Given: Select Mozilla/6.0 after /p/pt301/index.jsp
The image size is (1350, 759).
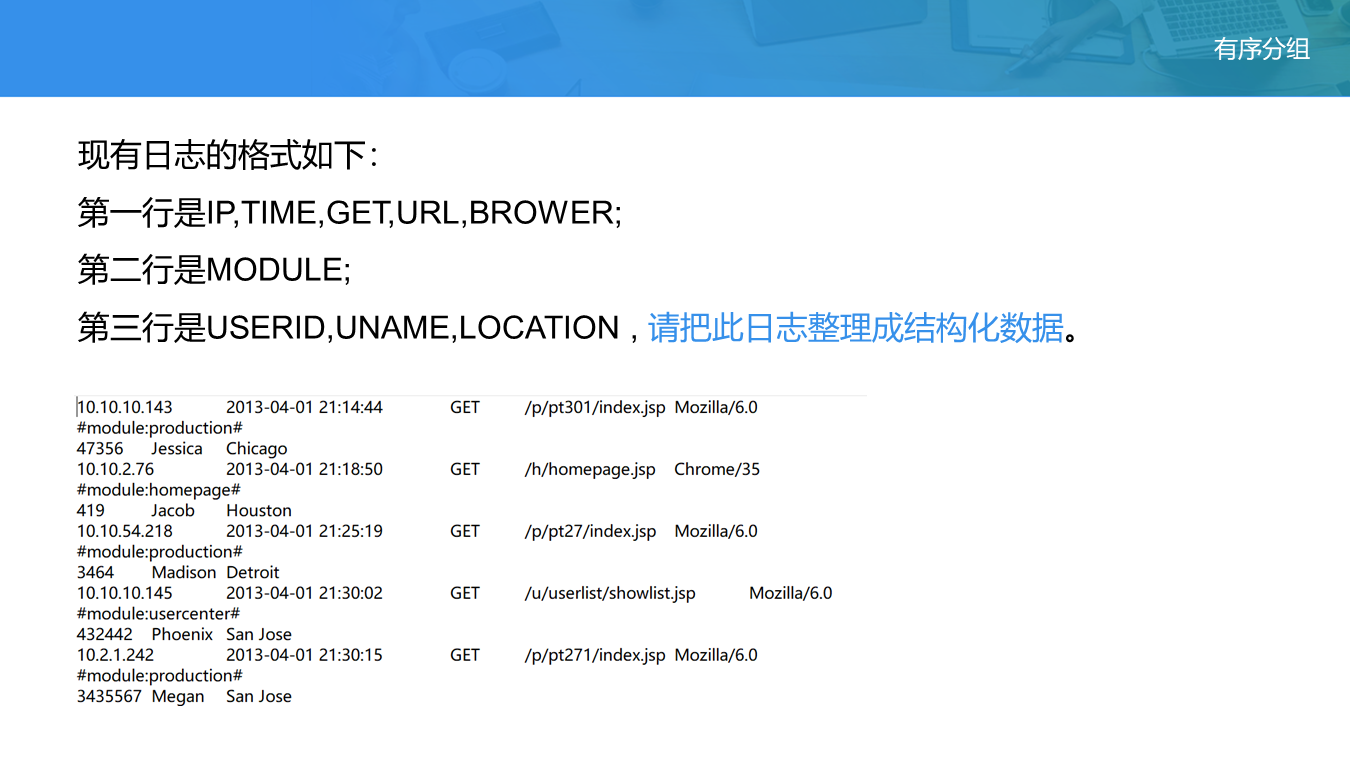Looking at the screenshot, I should click(716, 408).
